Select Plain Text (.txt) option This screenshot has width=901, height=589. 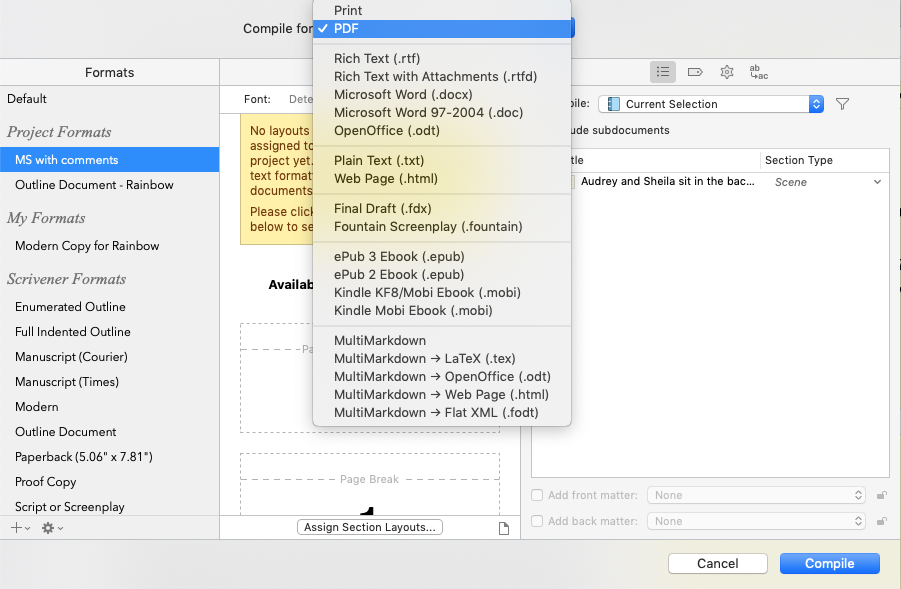[442, 160]
